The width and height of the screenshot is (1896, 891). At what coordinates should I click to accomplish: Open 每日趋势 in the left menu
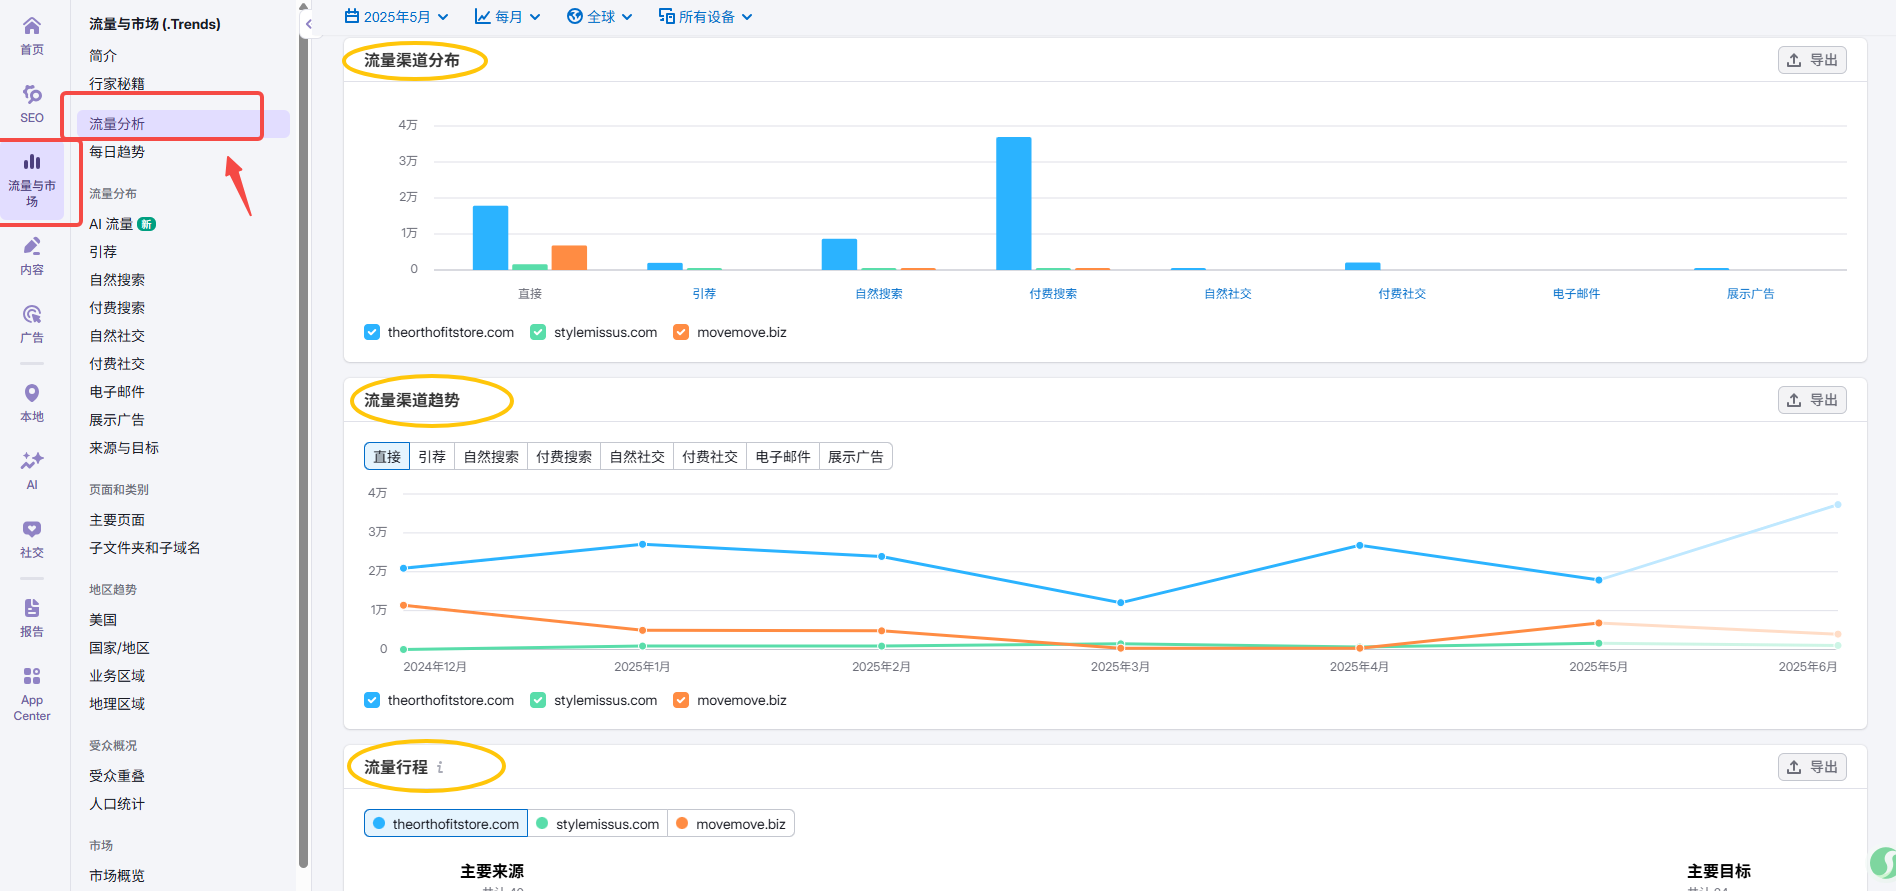coord(117,152)
